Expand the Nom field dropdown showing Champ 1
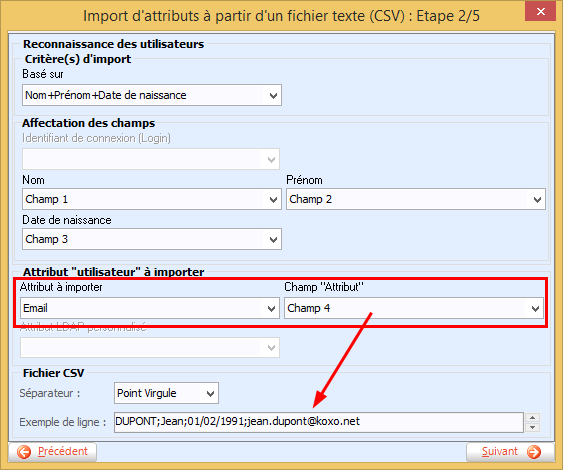 coord(273,199)
